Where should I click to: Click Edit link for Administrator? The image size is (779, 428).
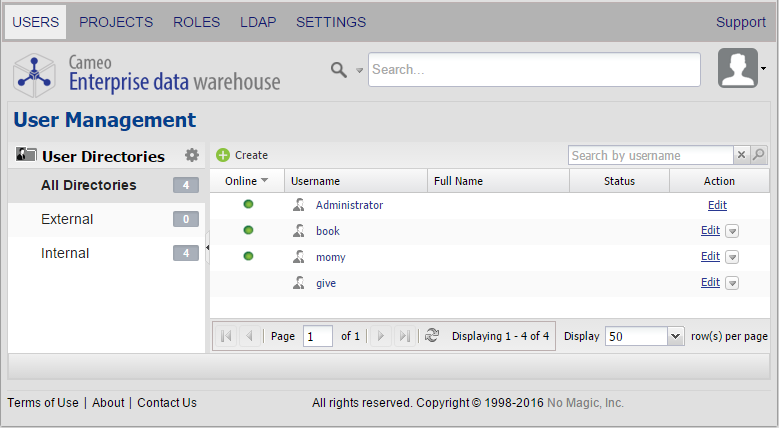717,205
